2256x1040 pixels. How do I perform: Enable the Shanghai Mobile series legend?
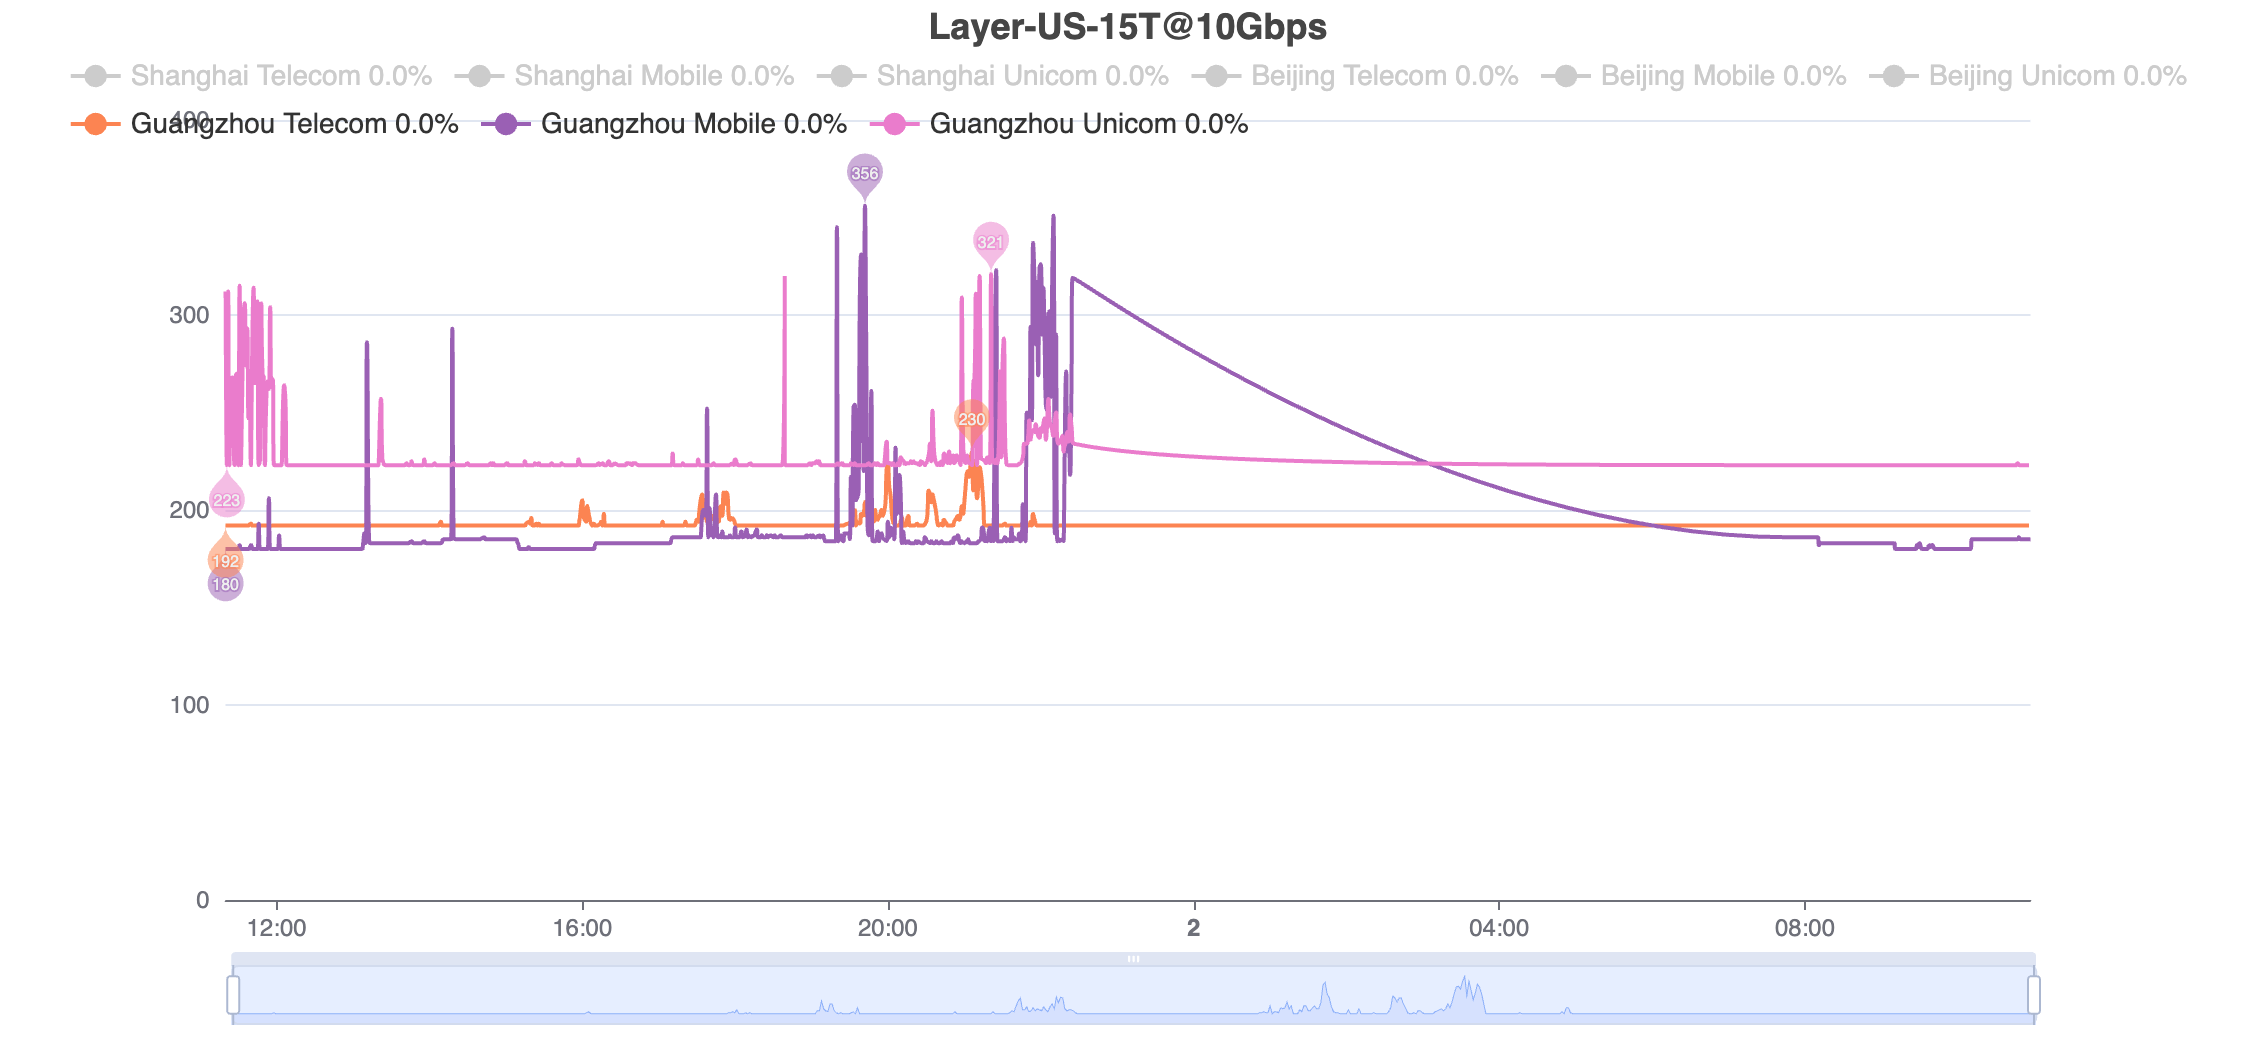pyautogui.click(x=625, y=76)
